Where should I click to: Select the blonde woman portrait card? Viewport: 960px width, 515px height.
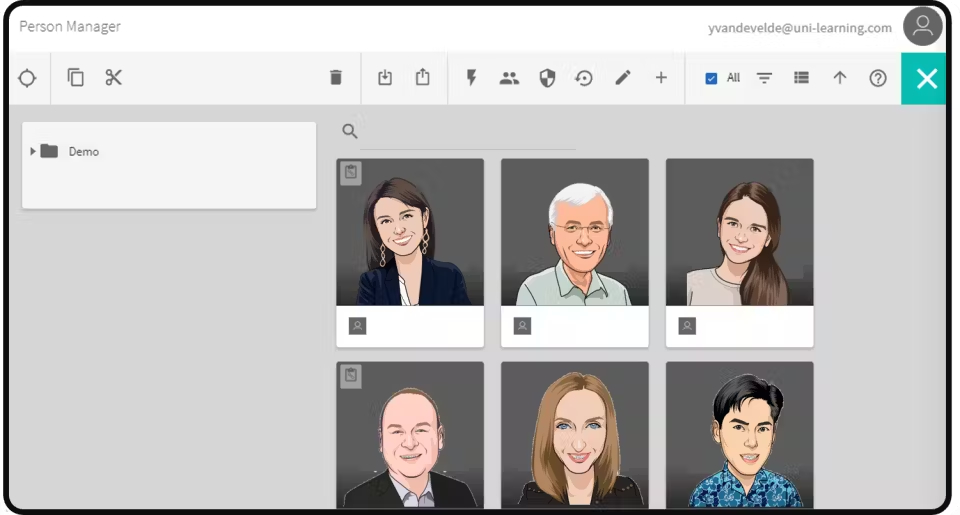(x=574, y=435)
